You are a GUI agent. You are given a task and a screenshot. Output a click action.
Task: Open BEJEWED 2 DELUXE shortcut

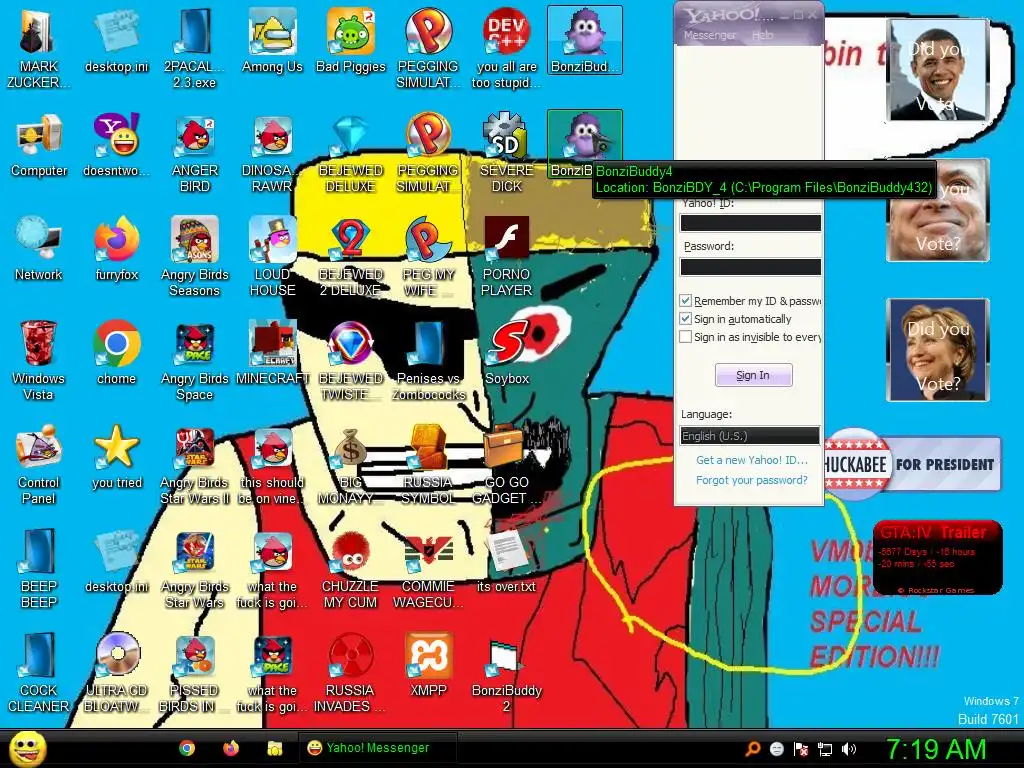[351, 256]
